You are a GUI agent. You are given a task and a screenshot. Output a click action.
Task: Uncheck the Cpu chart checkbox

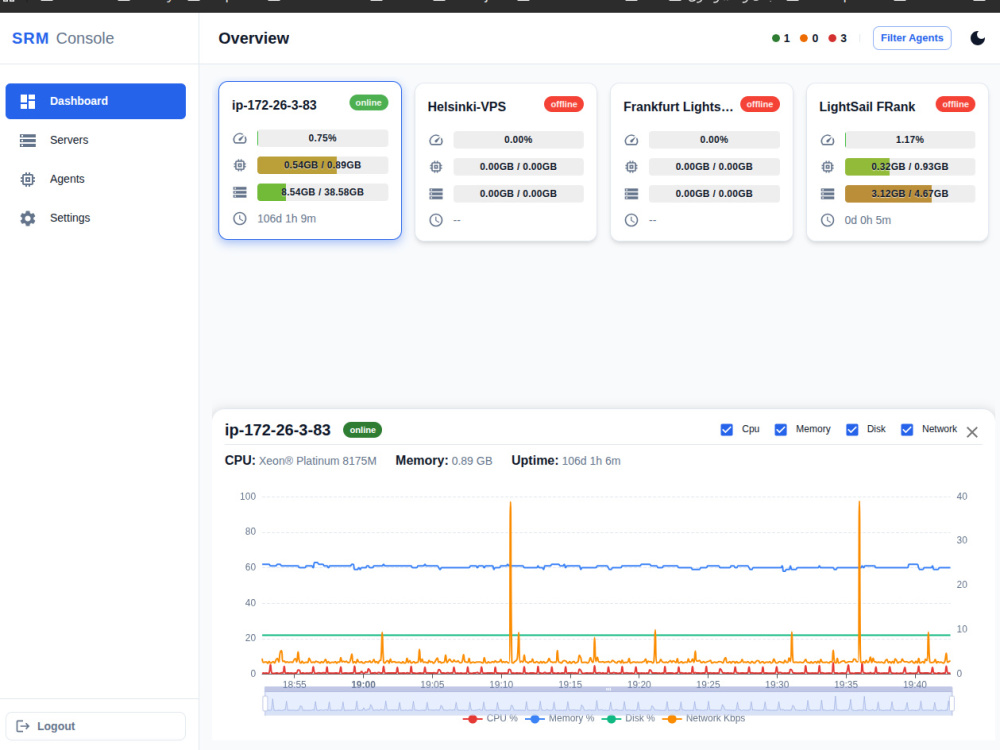tap(726, 429)
